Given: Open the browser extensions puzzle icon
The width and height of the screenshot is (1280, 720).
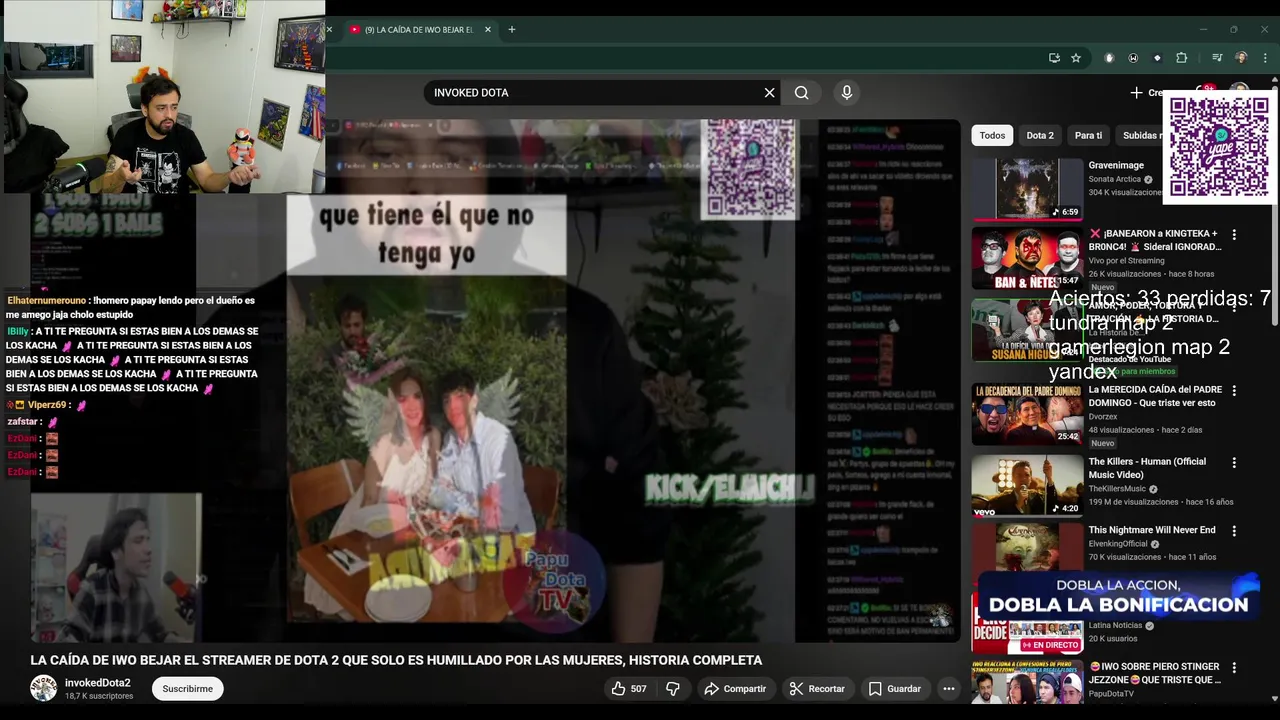Looking at the screenshot, I should [1181, 58].
